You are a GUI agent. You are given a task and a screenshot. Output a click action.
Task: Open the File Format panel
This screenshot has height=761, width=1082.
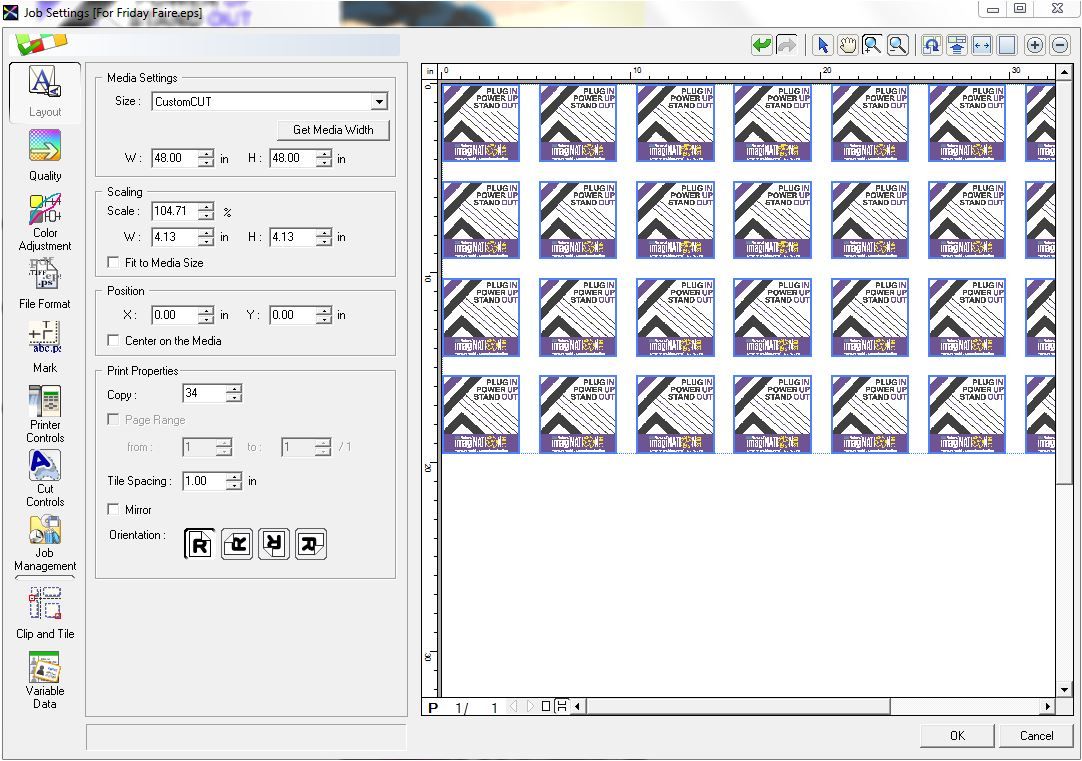(45, 284)
